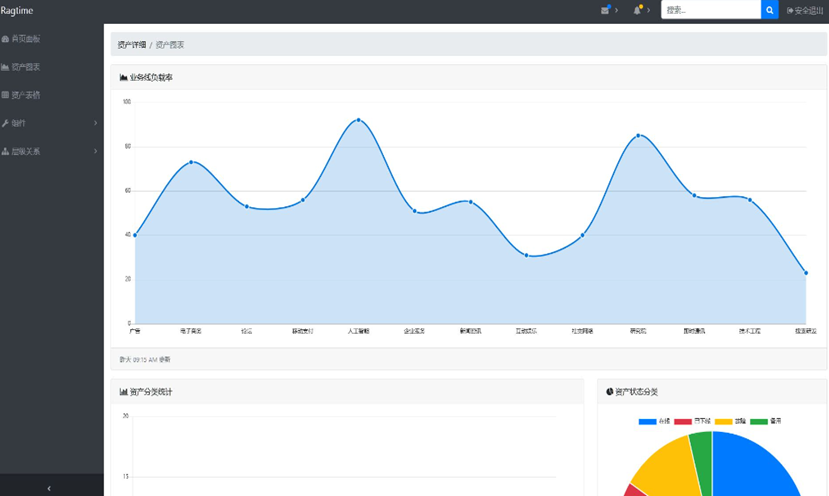This screenshot has width=829, height=496.
Task: Click the bar chart icon beside 资产分类统计
Action: tap(123, 392)
